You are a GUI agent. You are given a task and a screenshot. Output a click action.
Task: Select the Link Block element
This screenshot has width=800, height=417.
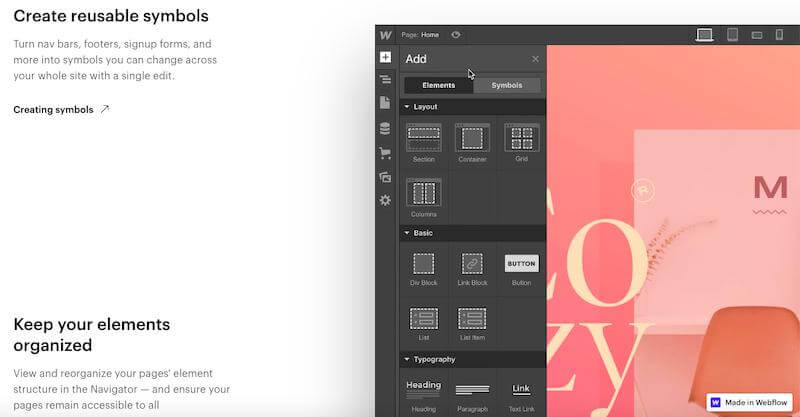pyautogui.click(x=472, y=269)
